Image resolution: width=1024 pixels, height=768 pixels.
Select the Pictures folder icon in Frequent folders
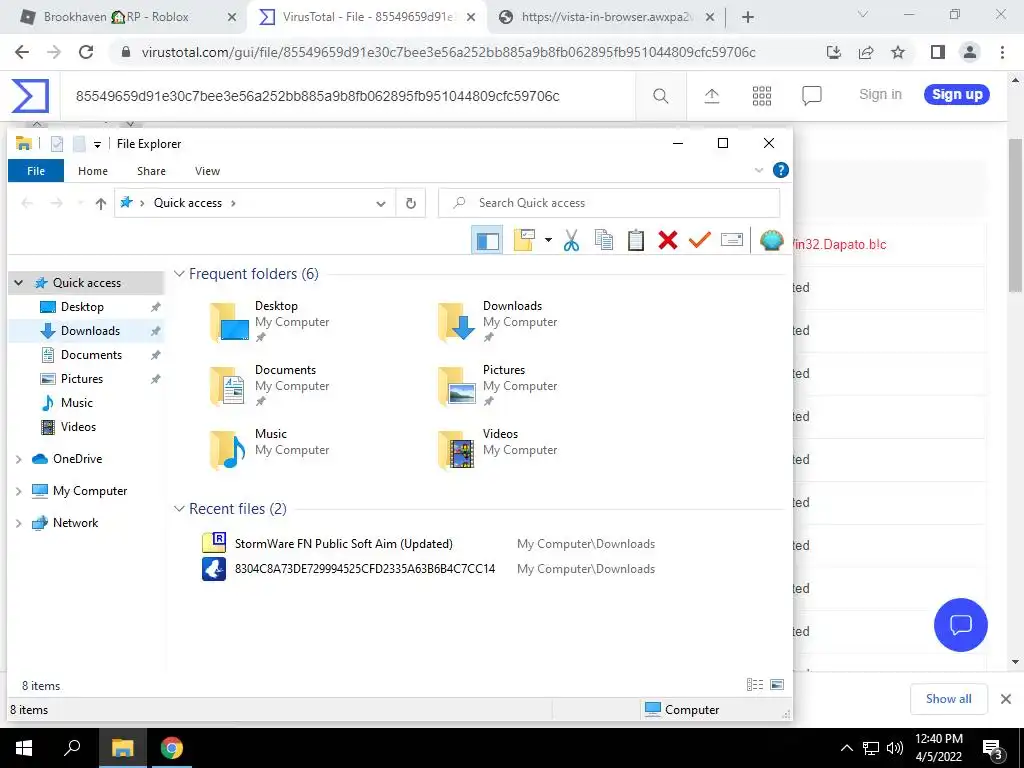(456, 386)
